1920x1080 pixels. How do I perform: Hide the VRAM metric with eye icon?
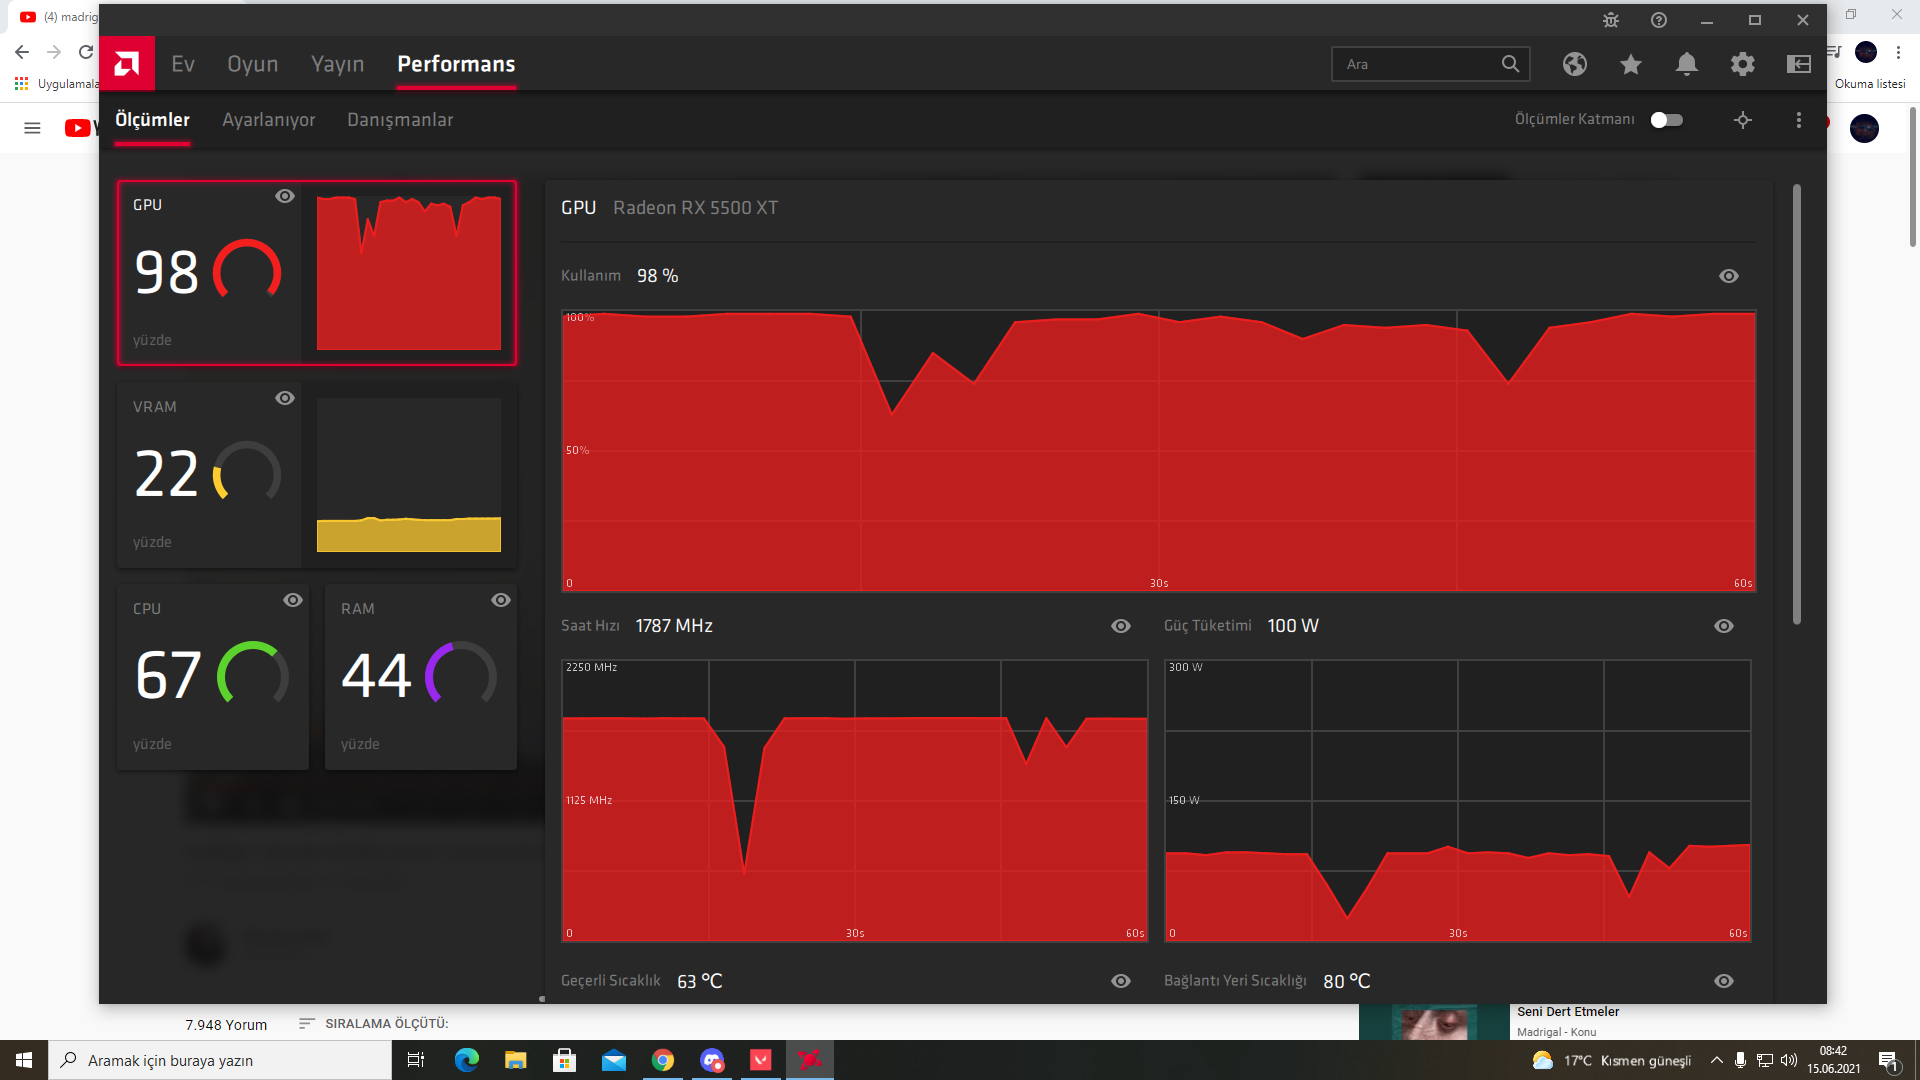coord(285,398)
